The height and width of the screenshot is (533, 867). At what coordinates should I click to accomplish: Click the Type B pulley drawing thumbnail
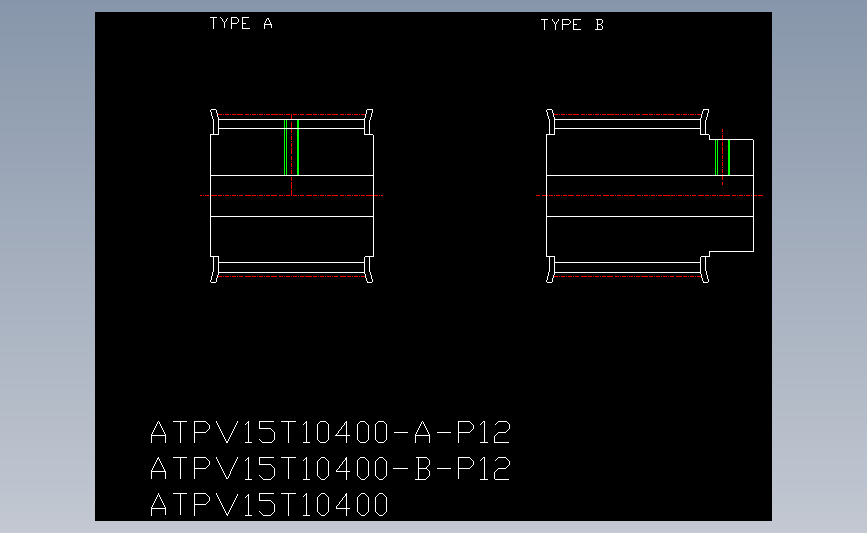tap(650, 196)
